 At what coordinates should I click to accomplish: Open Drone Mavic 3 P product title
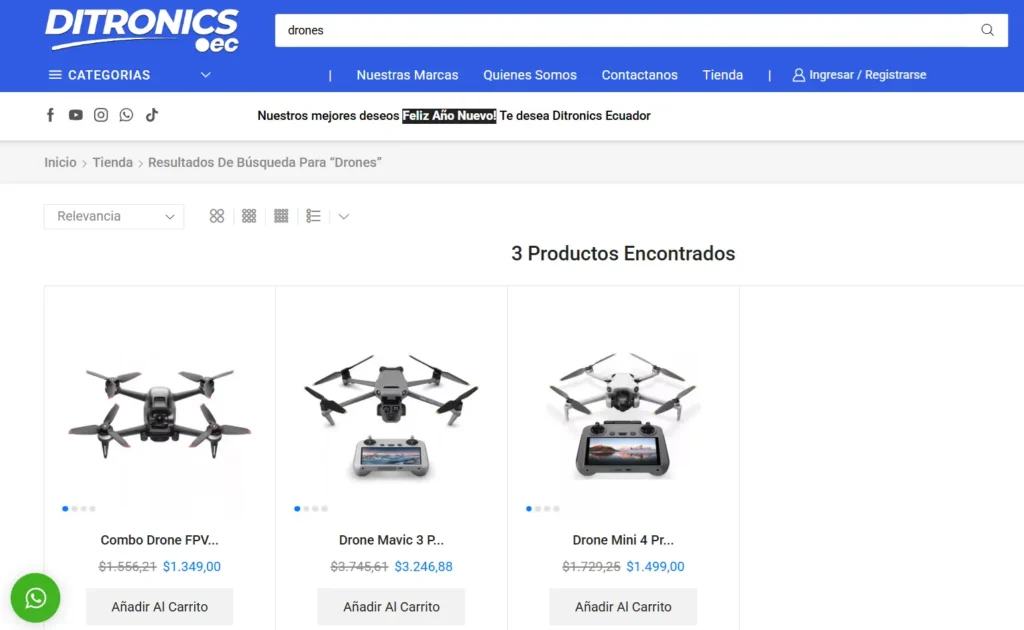pyautogui.click(x=391, y=540)
